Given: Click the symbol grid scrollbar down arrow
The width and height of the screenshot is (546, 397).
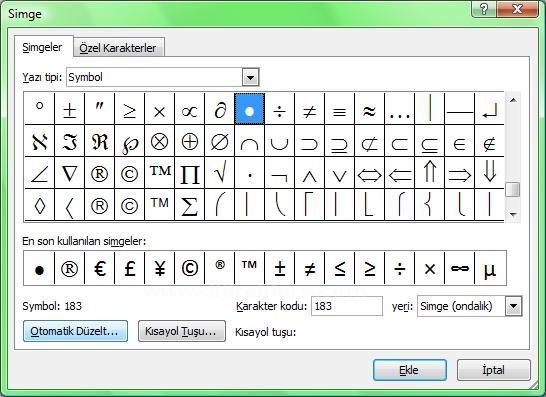Looking at the screenshot, I should (513, 214).
